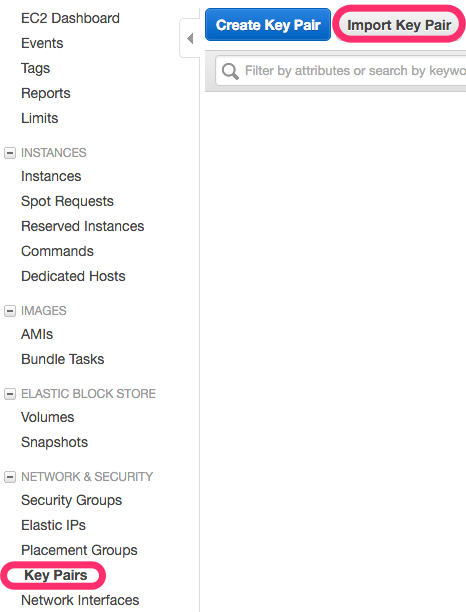Open AMIs under Images
Viewport: 466px width, 612px height.
point(37,334)
